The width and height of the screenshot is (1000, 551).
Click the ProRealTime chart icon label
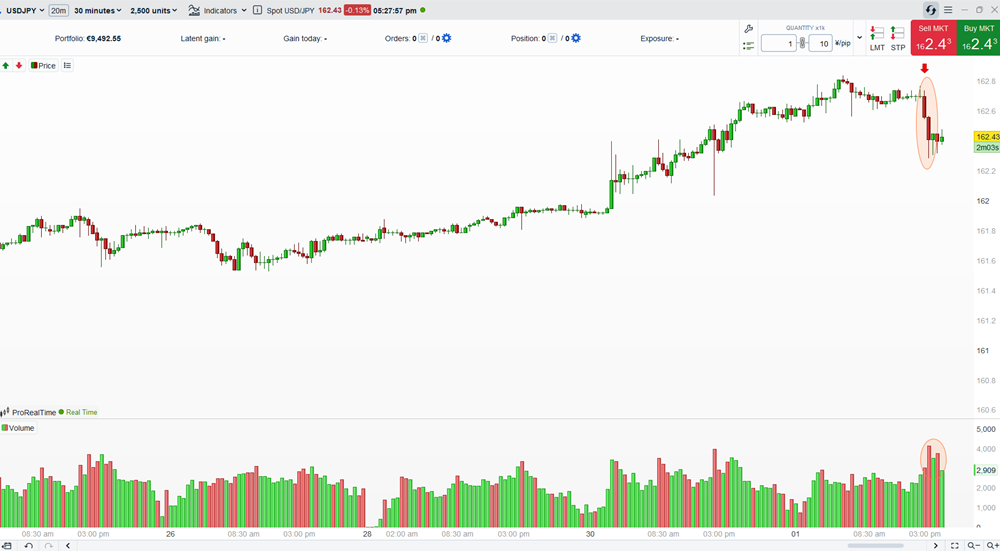[x=29, y=412]
